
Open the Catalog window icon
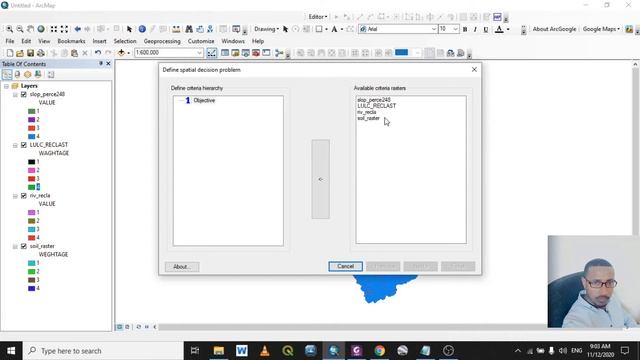click(x=235, y=53)
